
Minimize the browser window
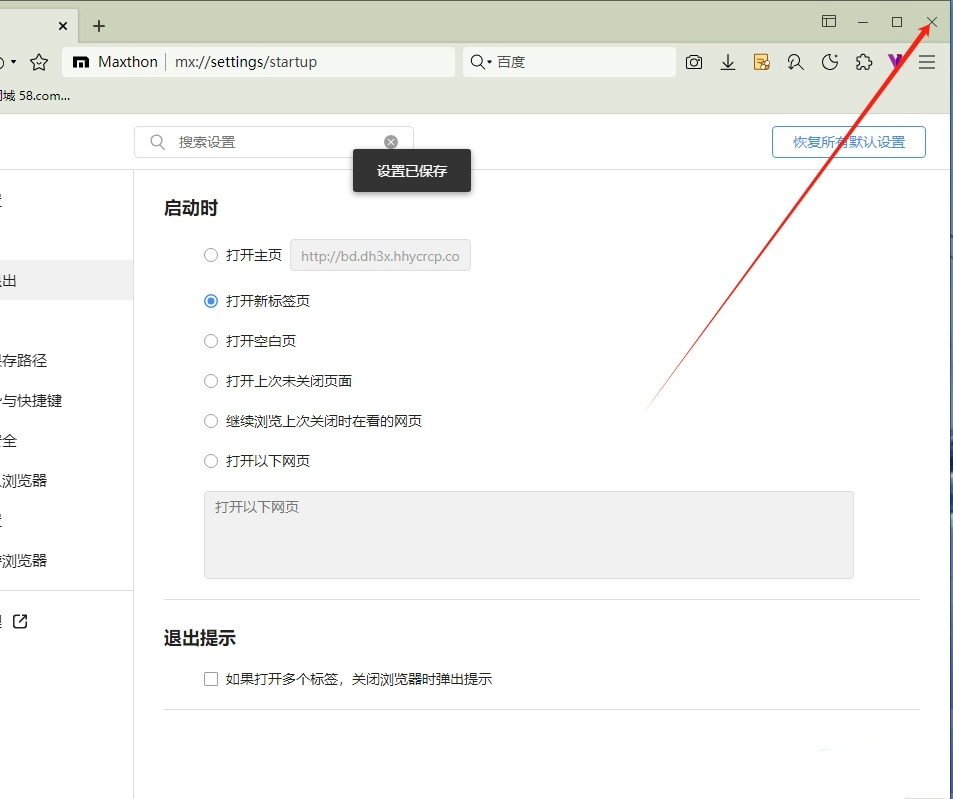click(x=863, y=22)
